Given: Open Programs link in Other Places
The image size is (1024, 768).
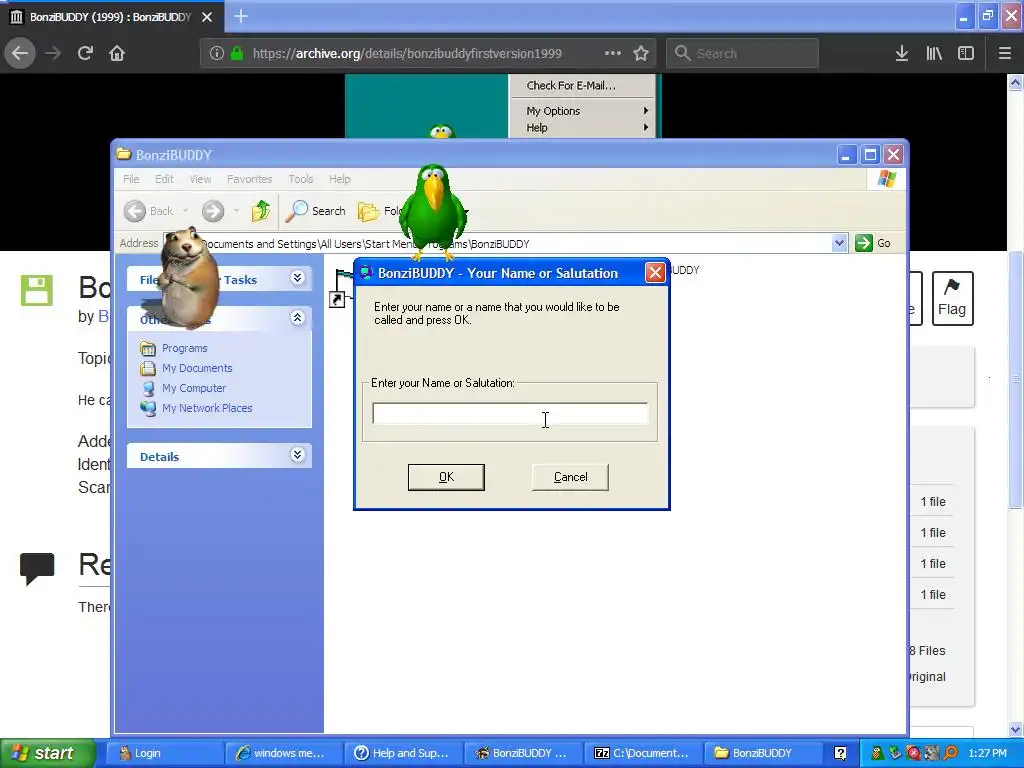Looking at the screenshot, I should (184, 348).
